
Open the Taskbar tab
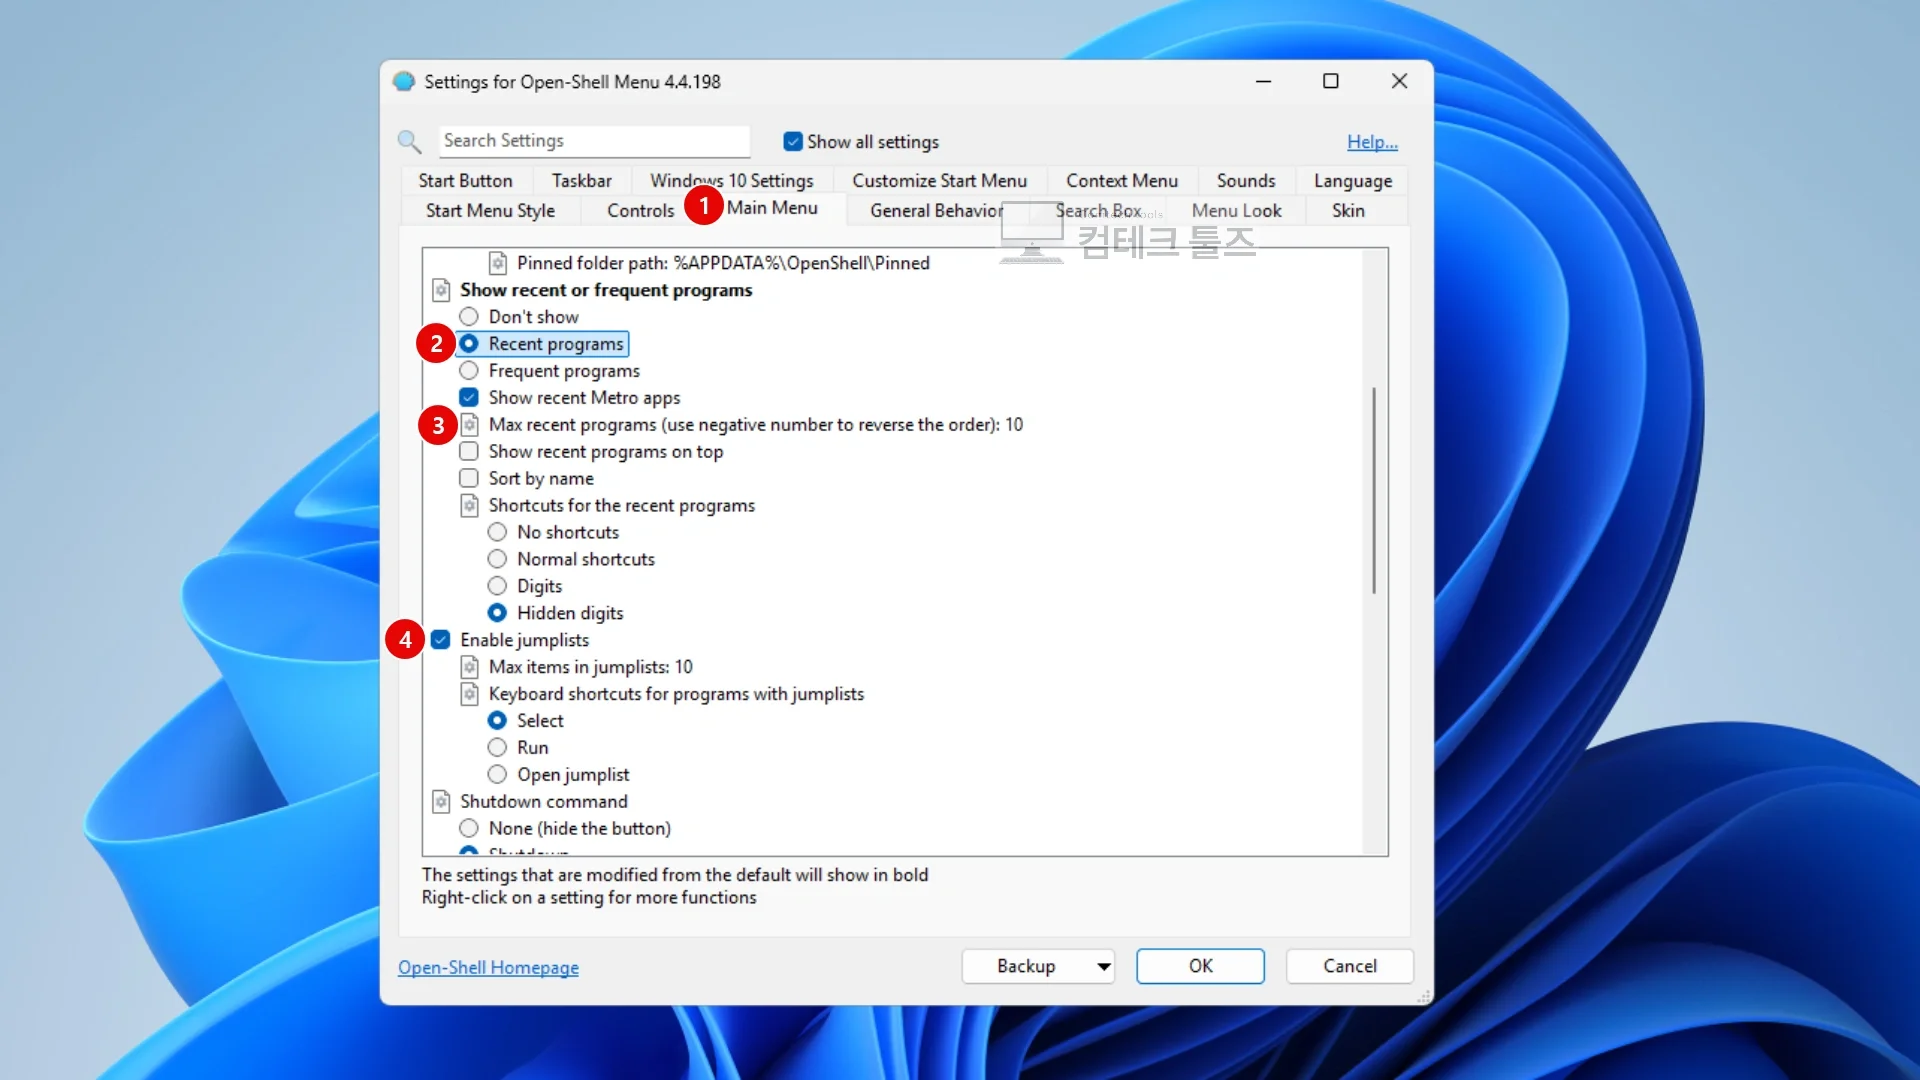(581, 181)
